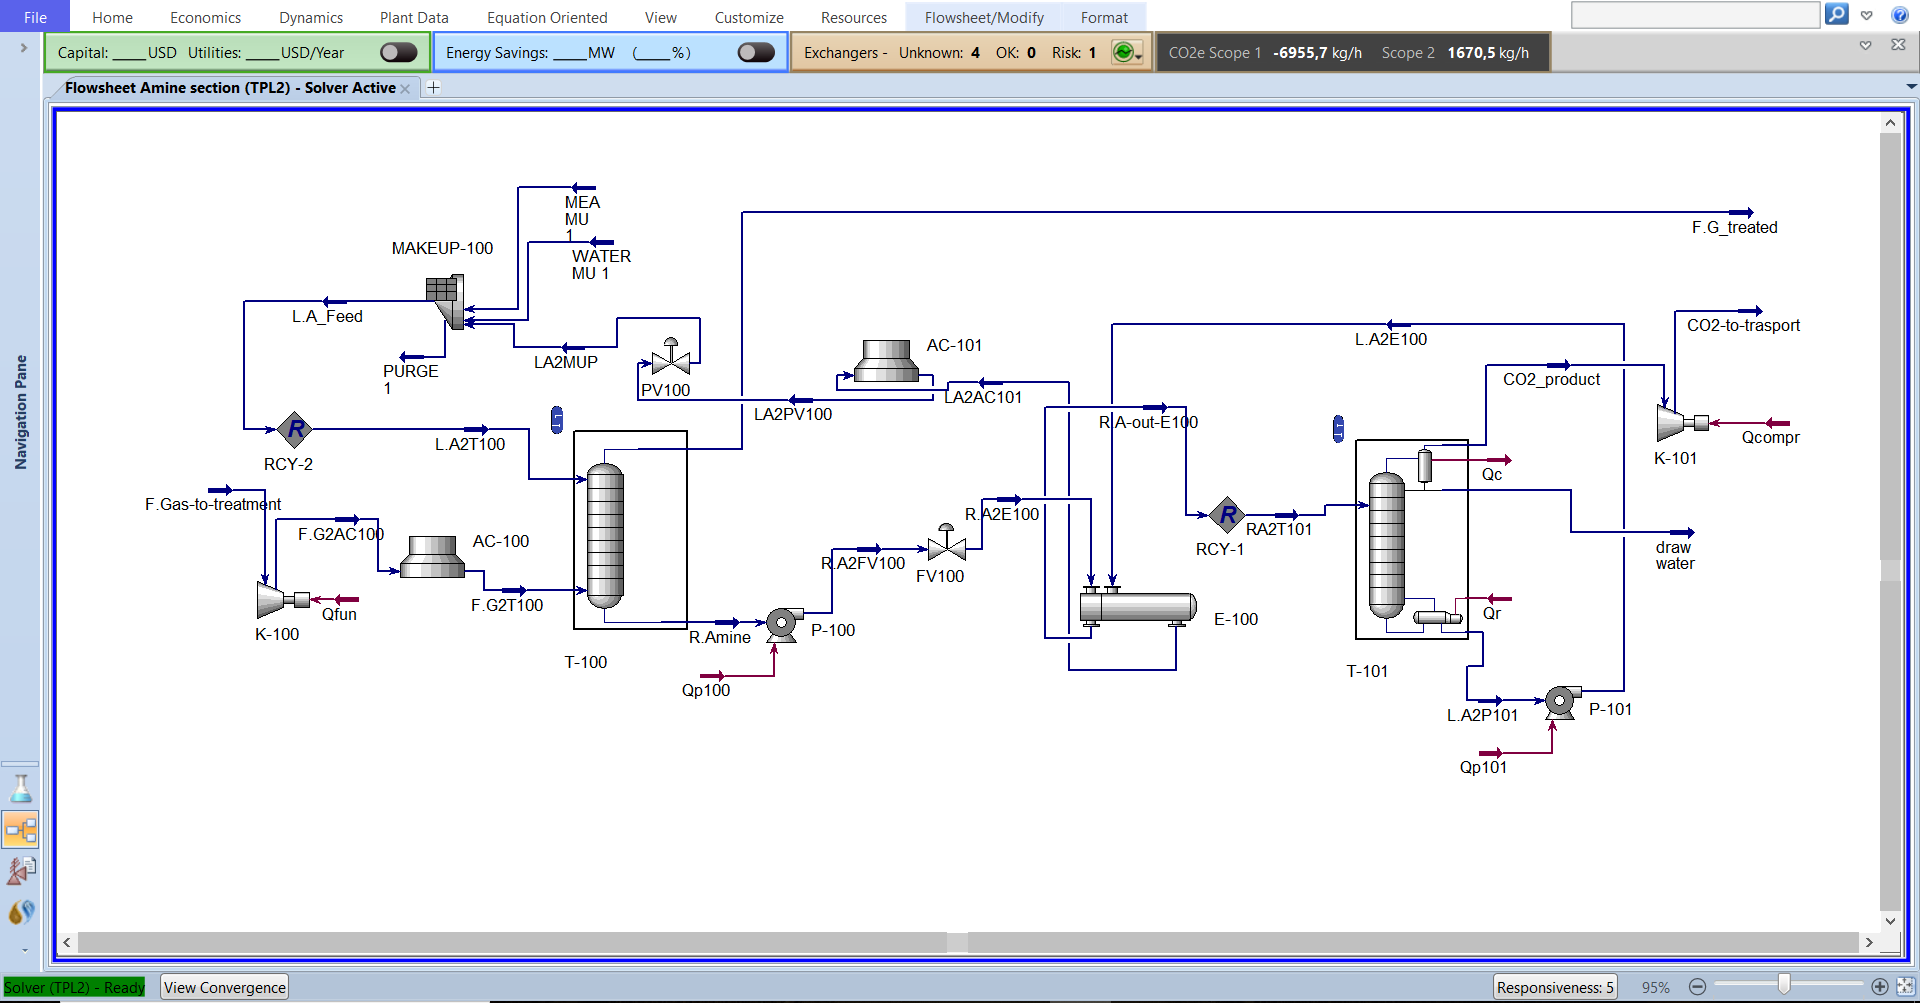Image resolution: width=1920 pixels, height=1003 pixels.
Task: Open Properties environment flask icon
Action: (21, 789)
